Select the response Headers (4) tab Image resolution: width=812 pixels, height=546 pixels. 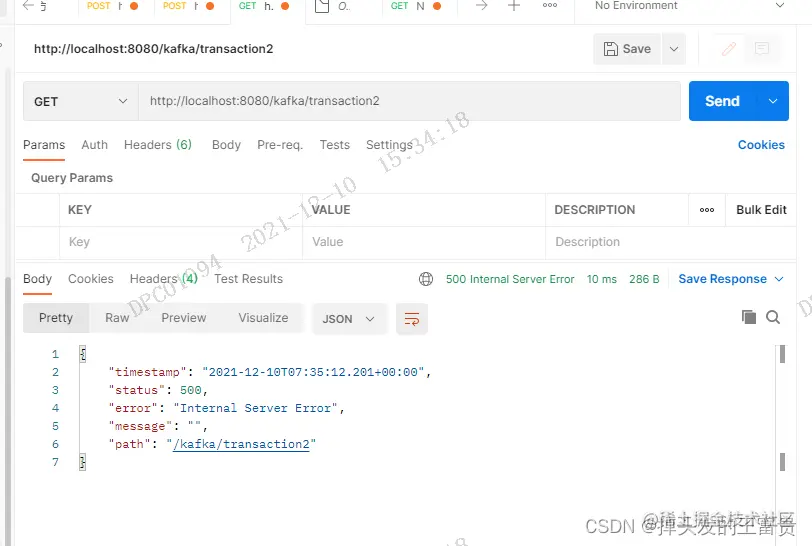(x=164, y=279)
